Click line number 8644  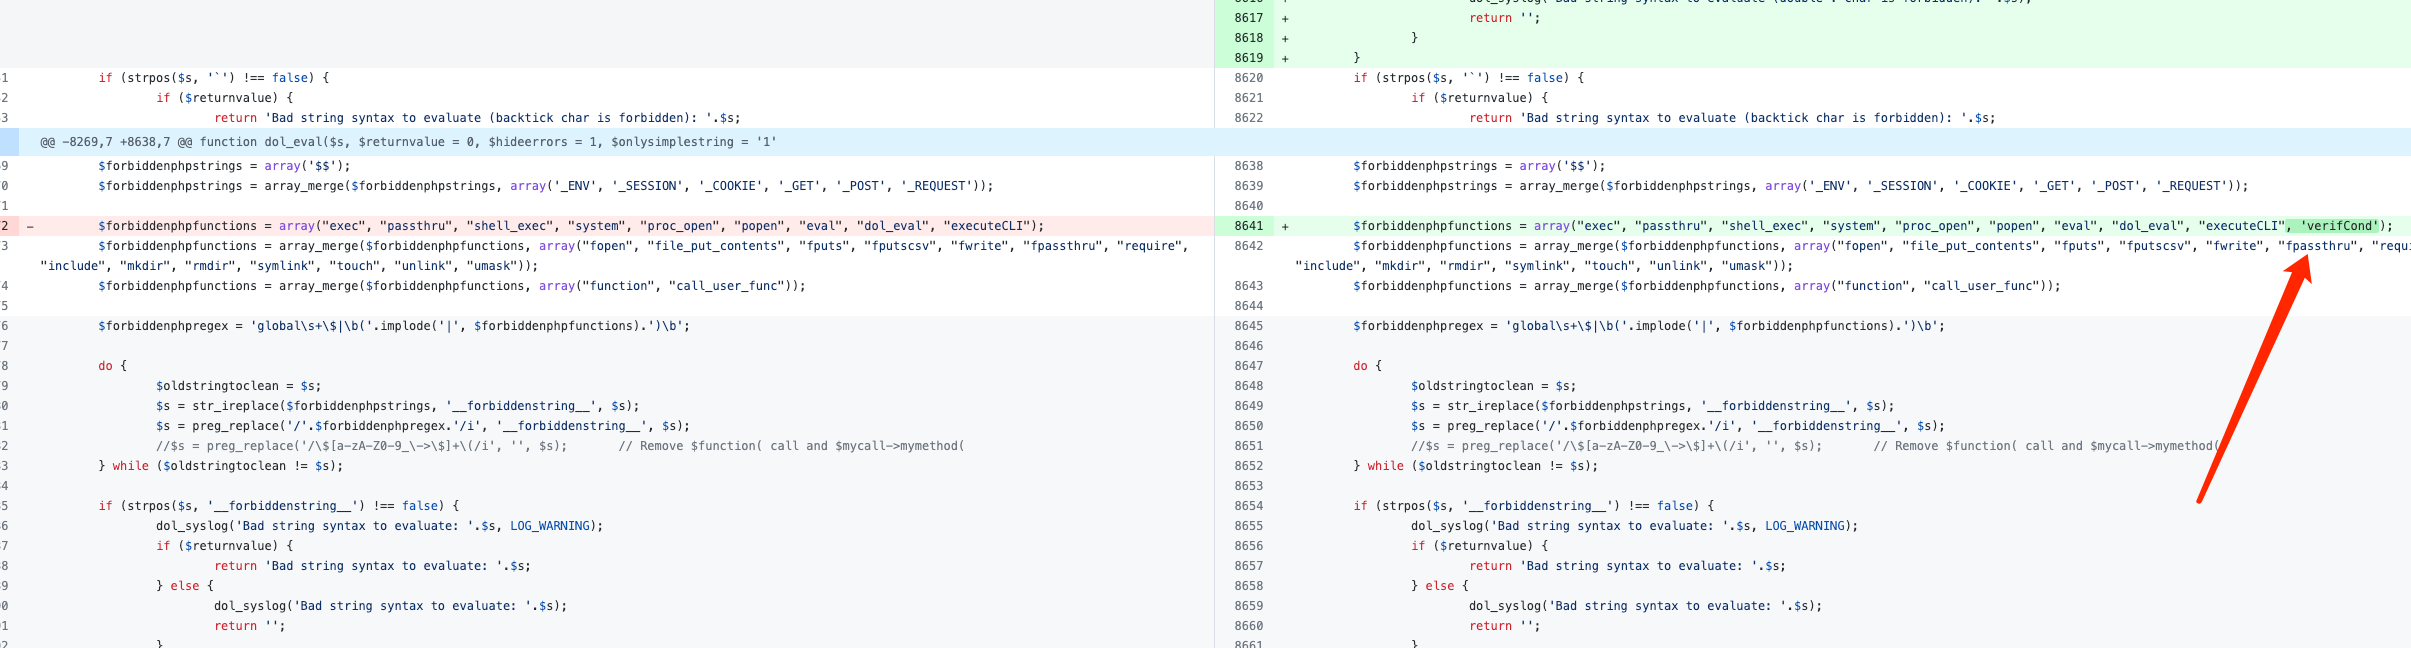tap(1248, 306)
